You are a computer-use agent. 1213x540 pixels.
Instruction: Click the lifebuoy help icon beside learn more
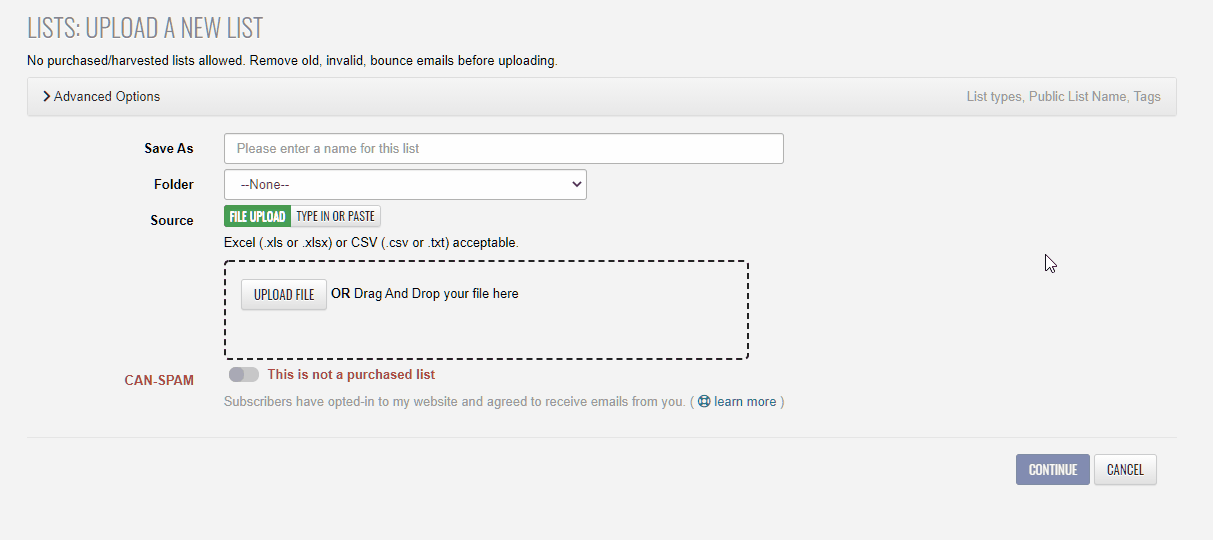click(x=704, y=402)
